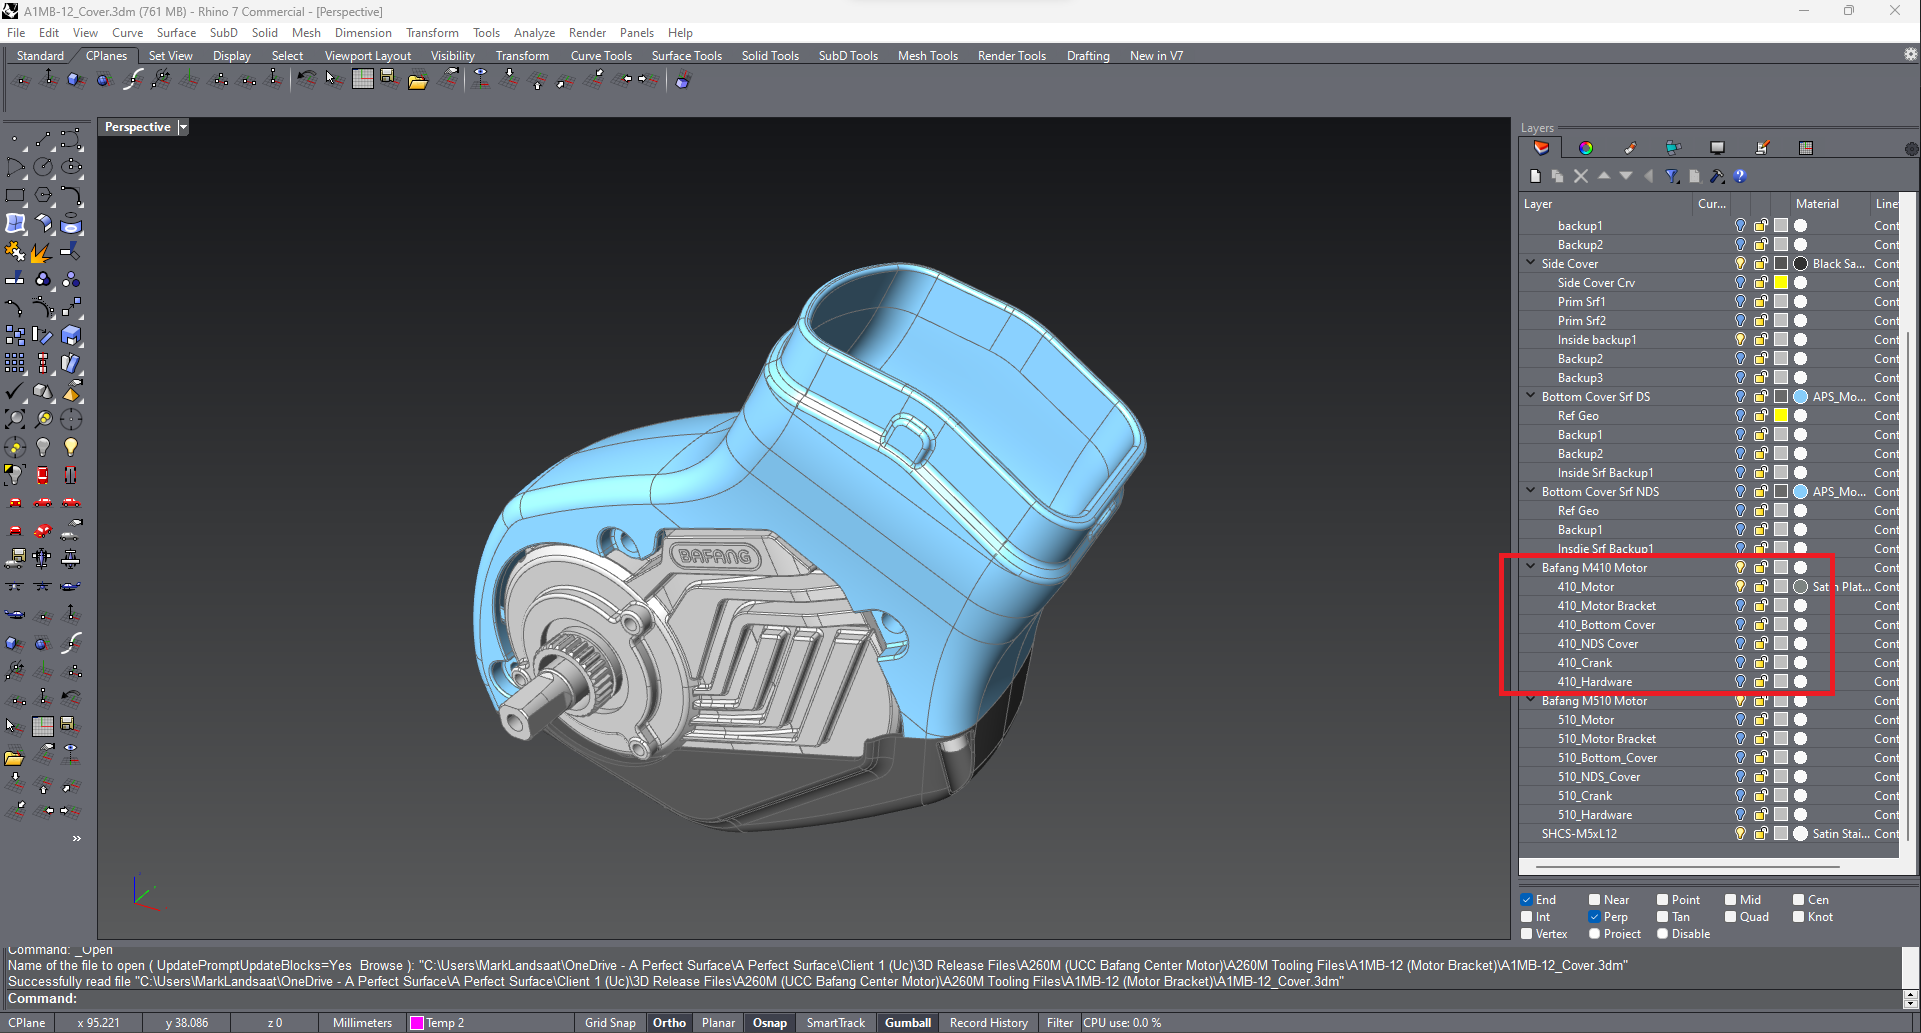Enable the Quad osnap checkbox
The image size is (1921, 1033).
1731,917
